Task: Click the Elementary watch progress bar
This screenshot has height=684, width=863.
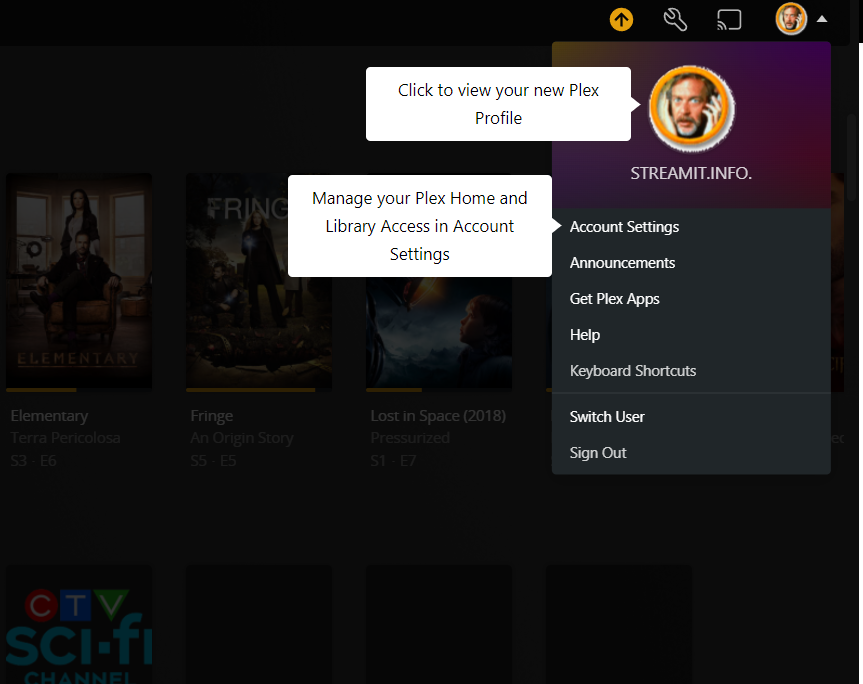Action: [79, 390]
